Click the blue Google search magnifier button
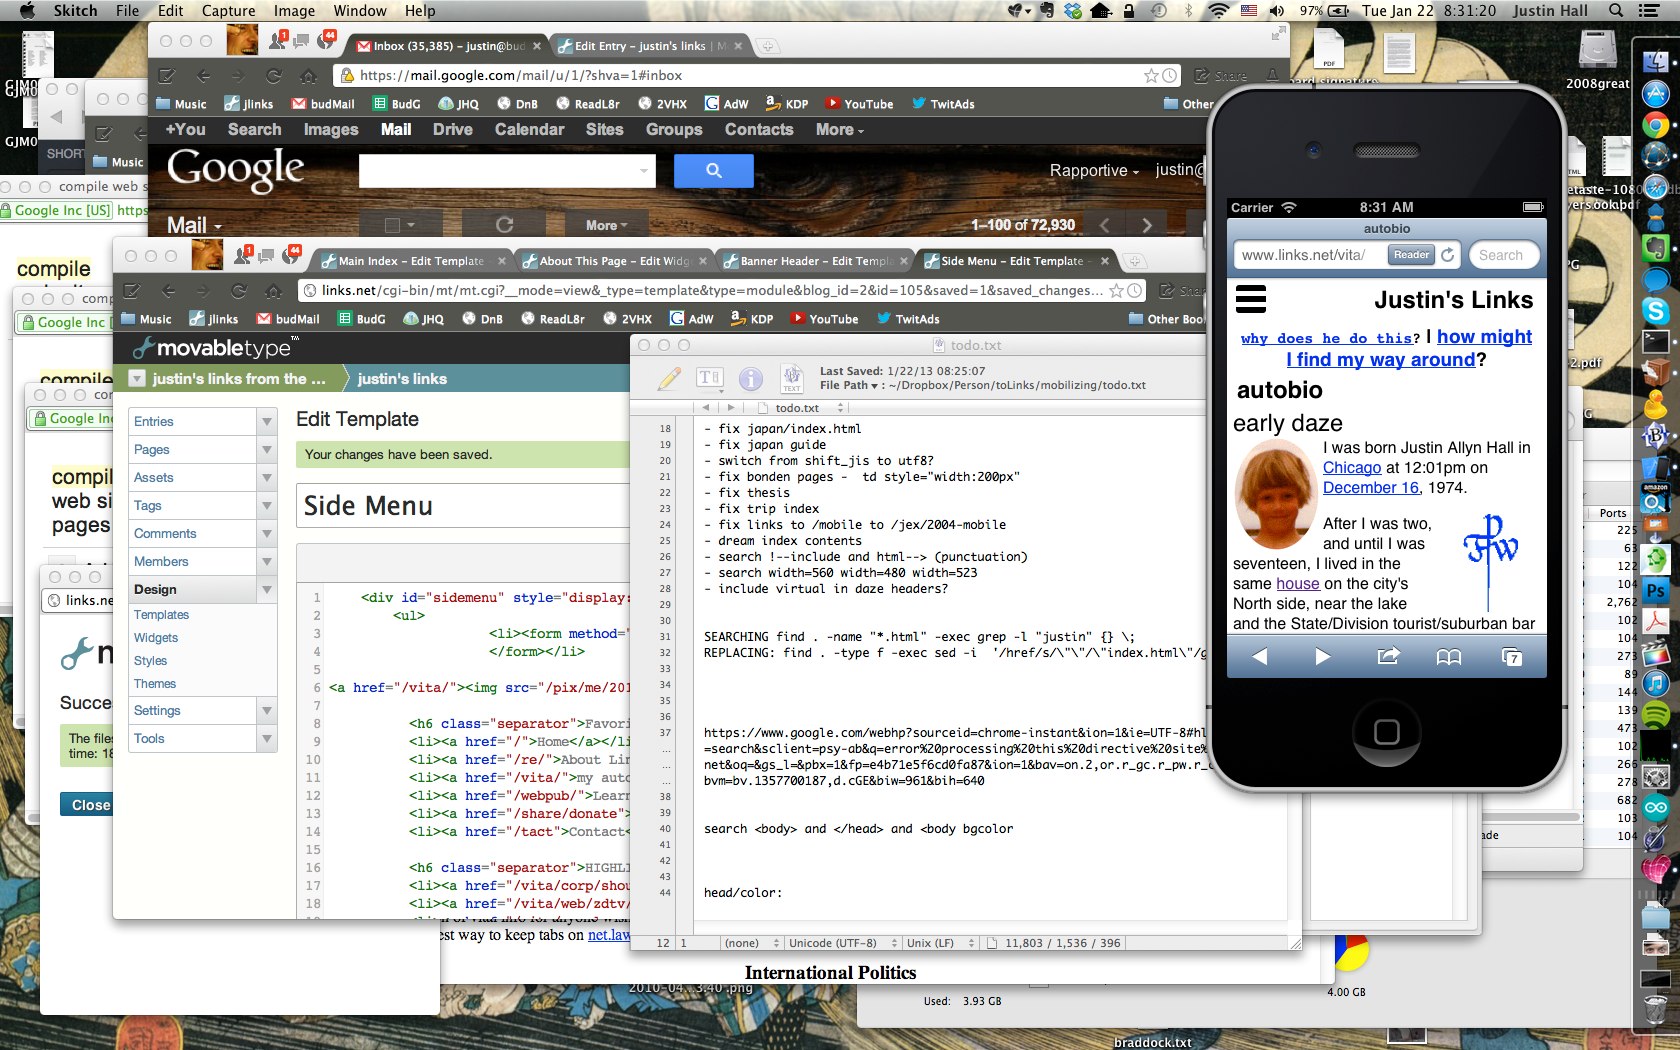Viewport: 1680px width, 1050px height. (x=713, y=171)
